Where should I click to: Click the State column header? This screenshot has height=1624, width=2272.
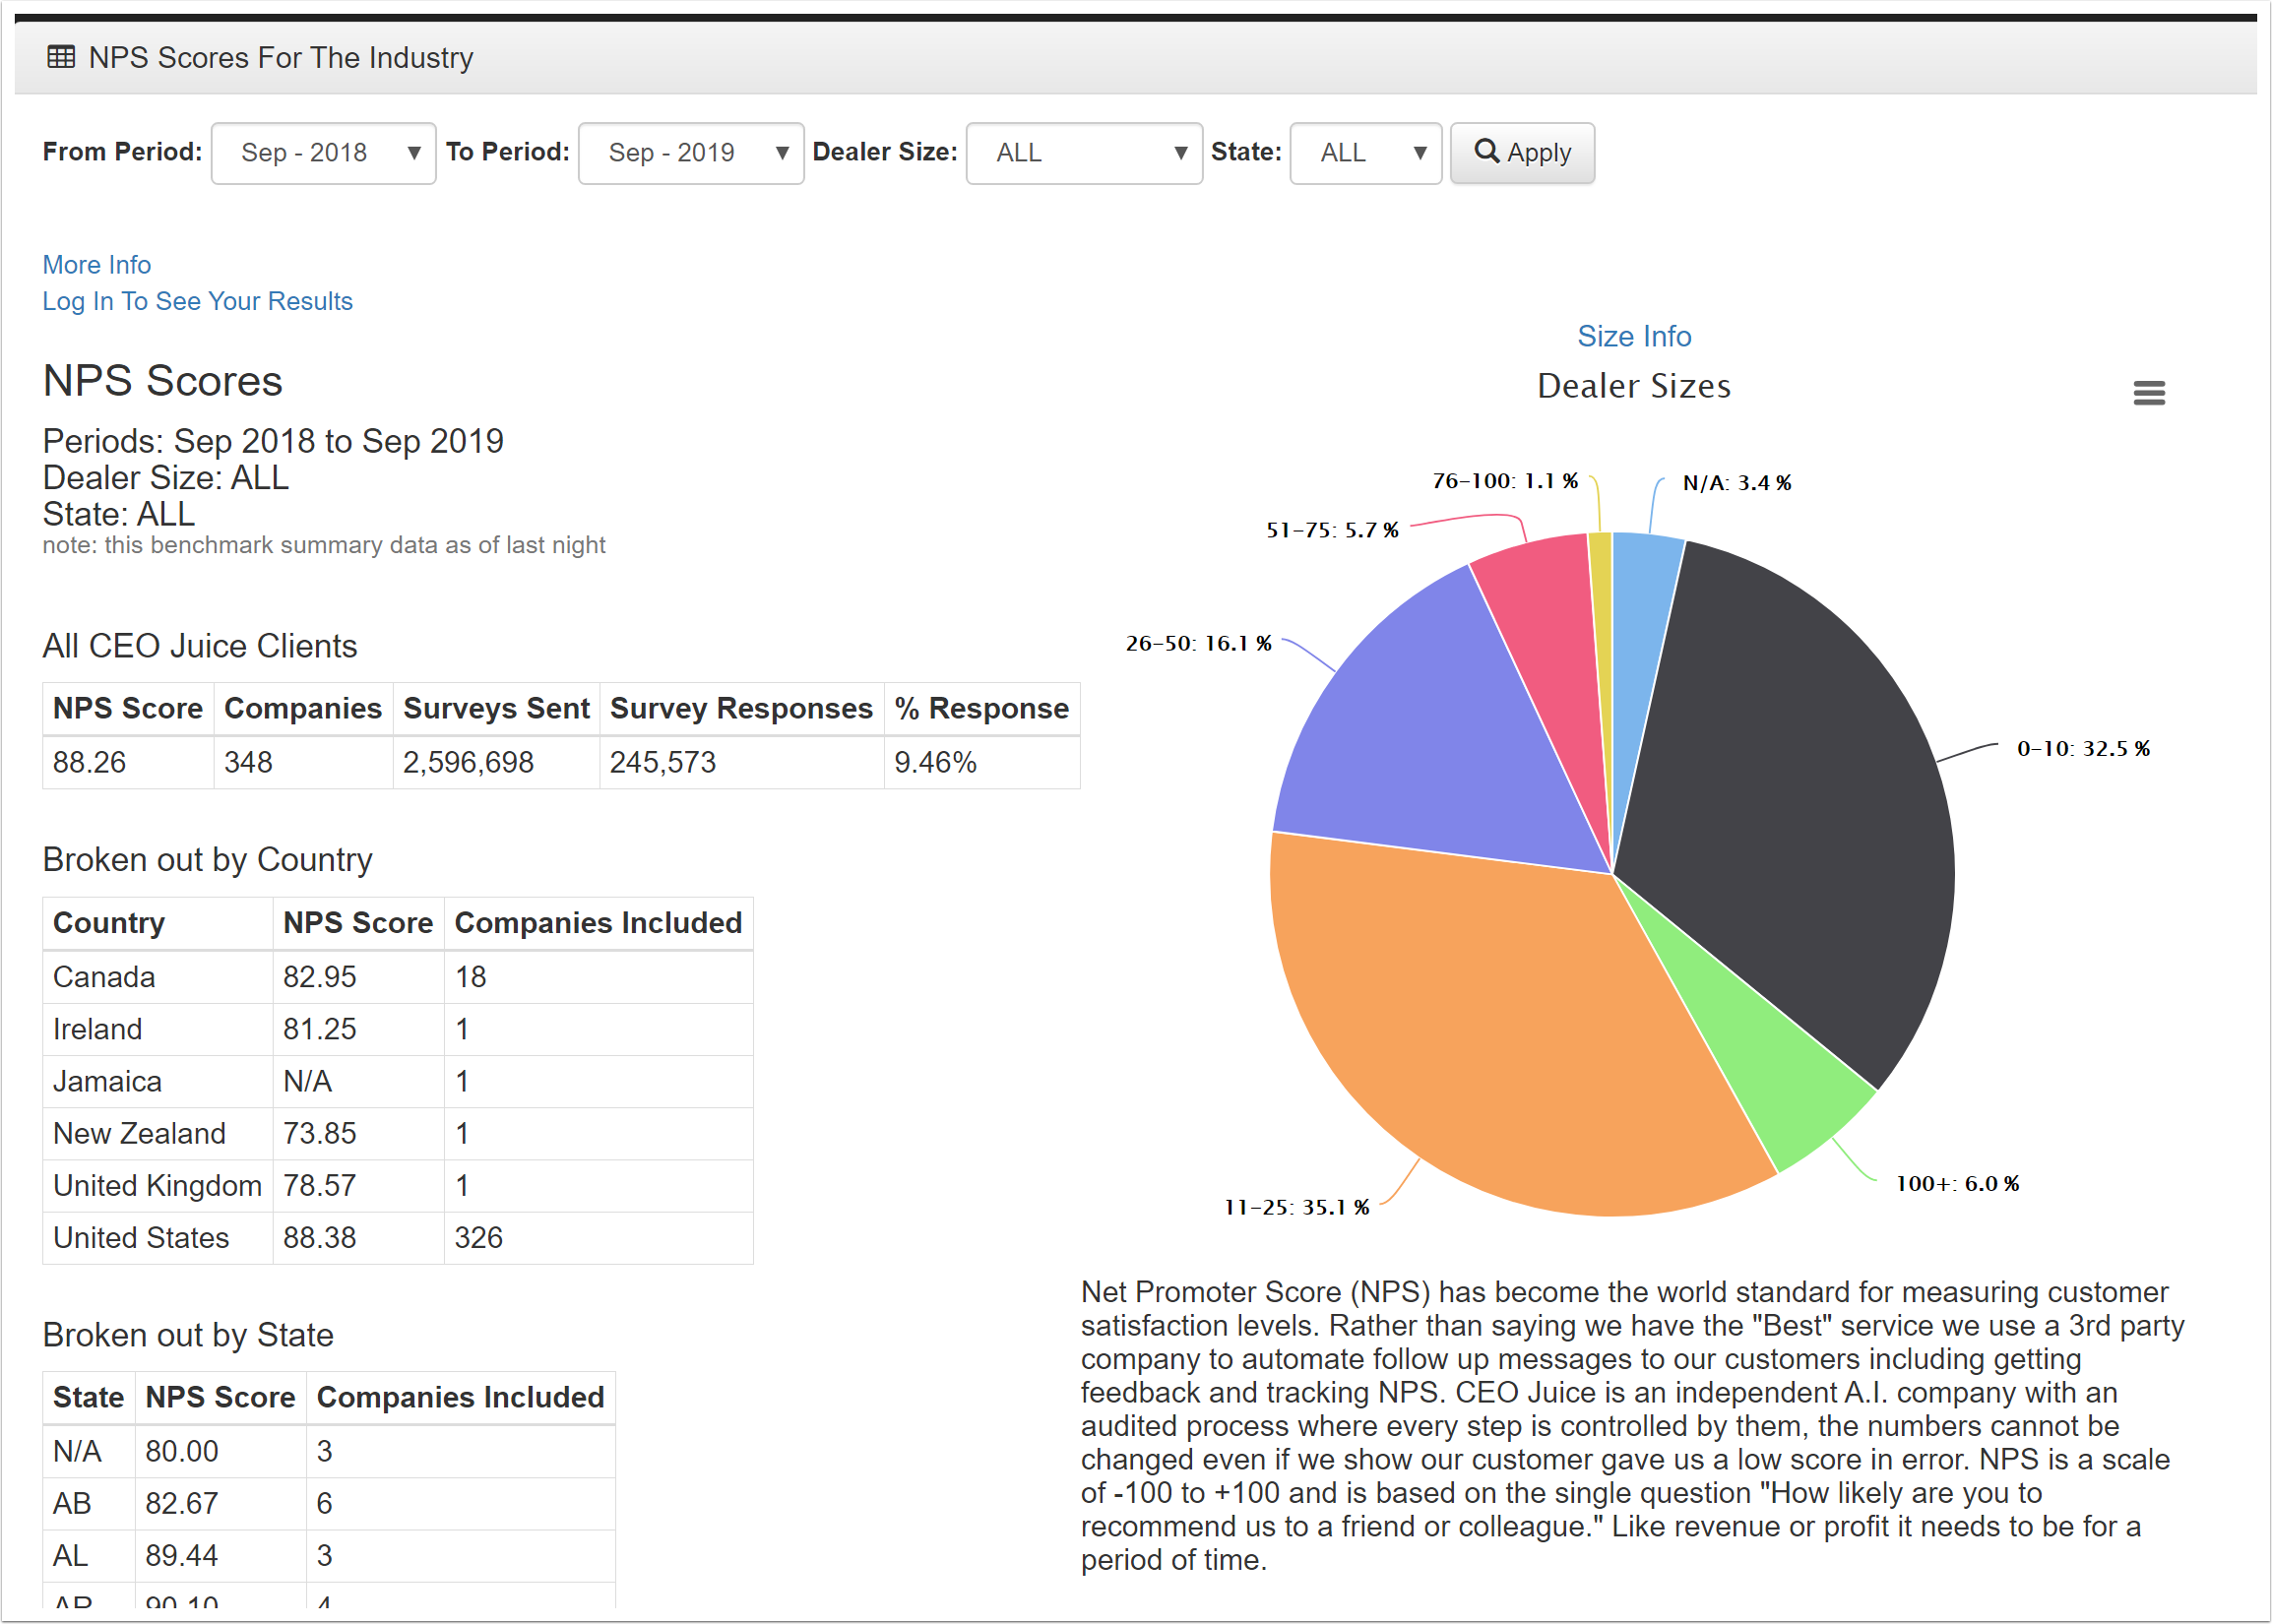(x=89, y=1397)
